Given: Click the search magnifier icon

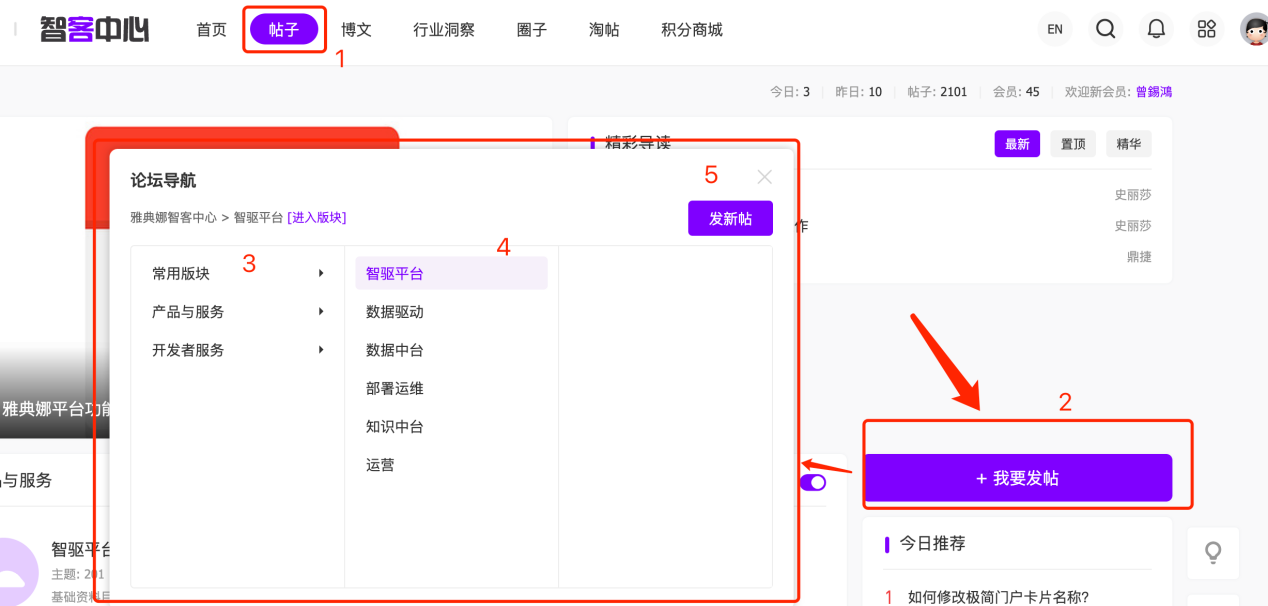Looking at the screenshot, I should click(1105, 29).
